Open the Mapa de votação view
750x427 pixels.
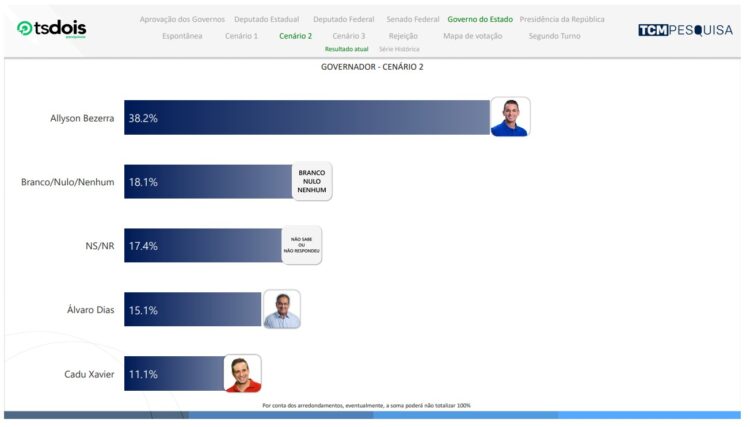(473, 36)
